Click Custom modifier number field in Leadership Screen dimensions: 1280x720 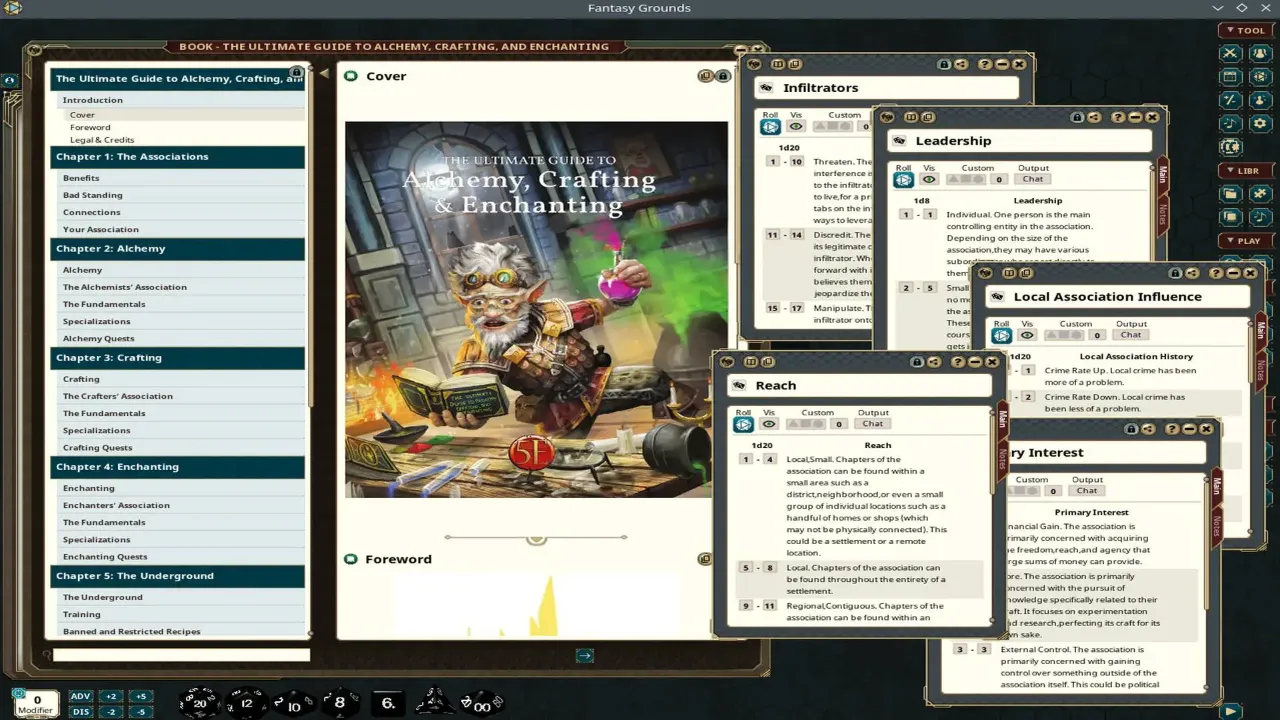(999, 180)
